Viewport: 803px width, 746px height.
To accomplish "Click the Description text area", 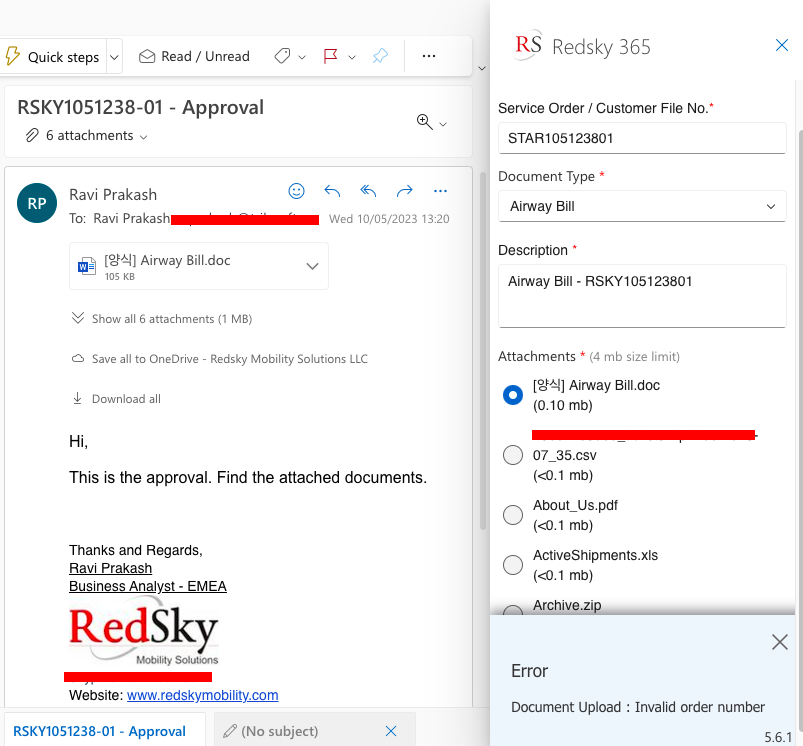I will pos(642,296).
